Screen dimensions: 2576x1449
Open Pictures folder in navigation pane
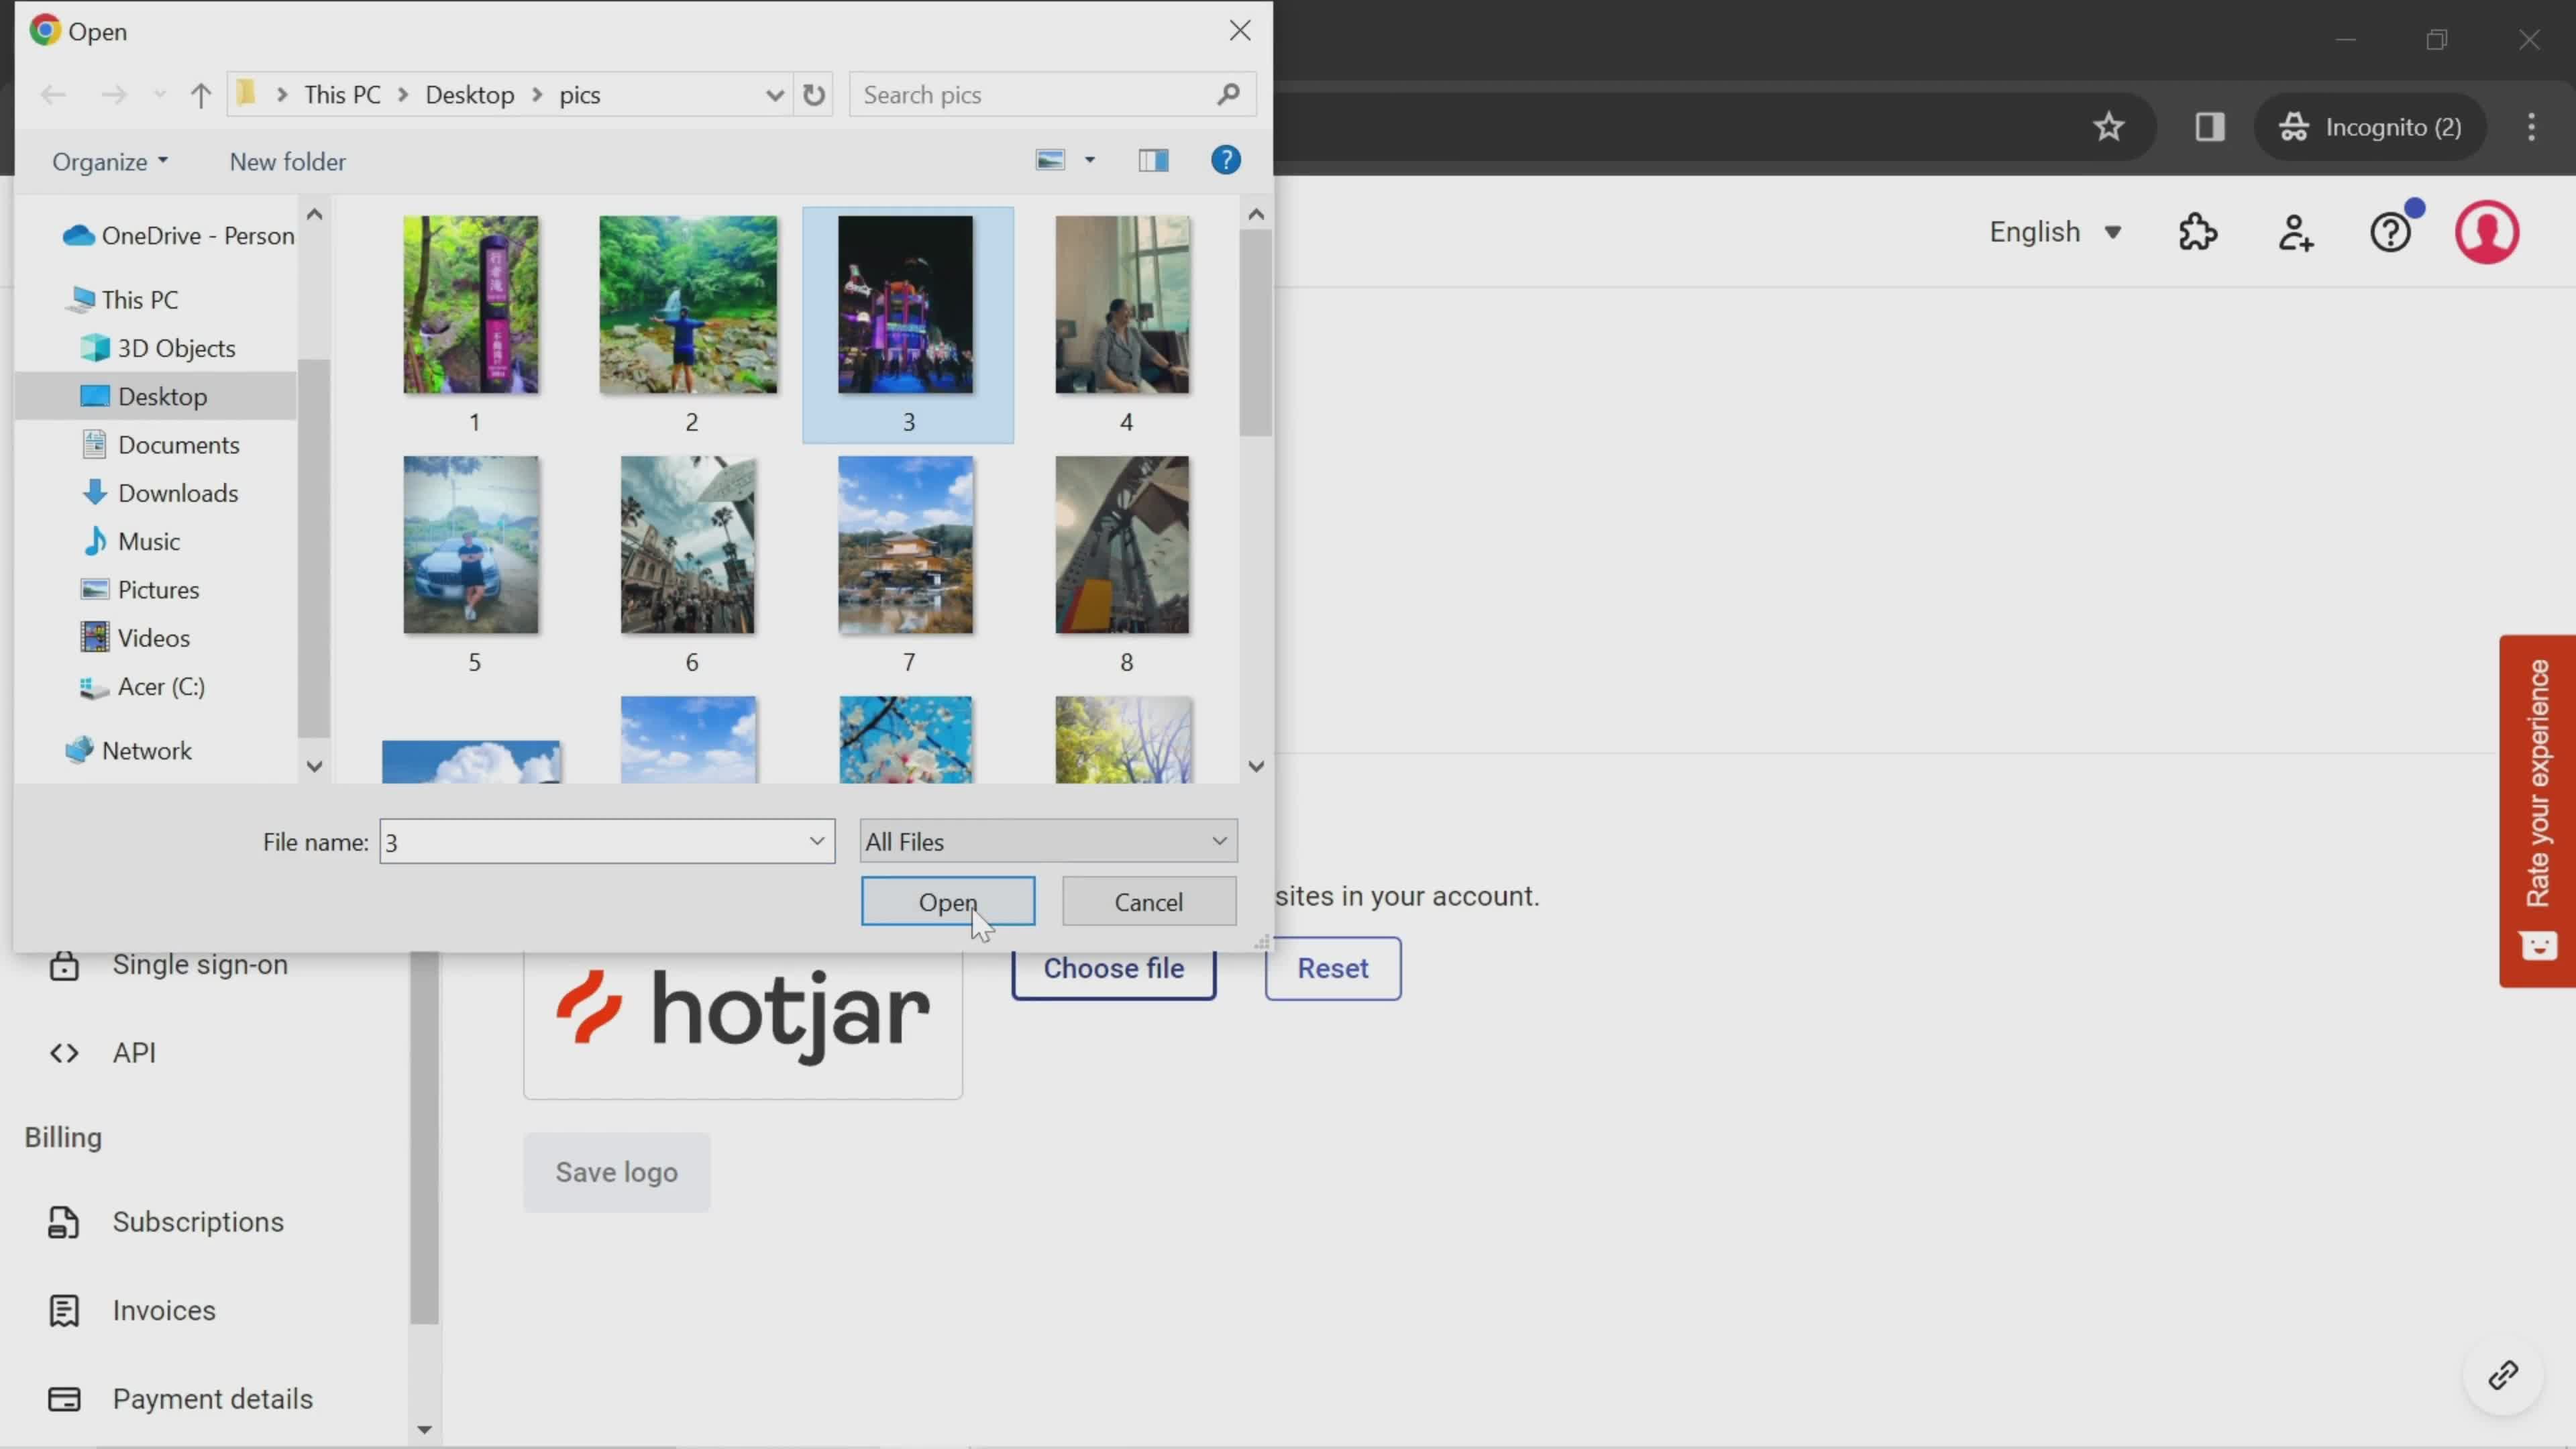pyautogui.click(x=140, y=589)
